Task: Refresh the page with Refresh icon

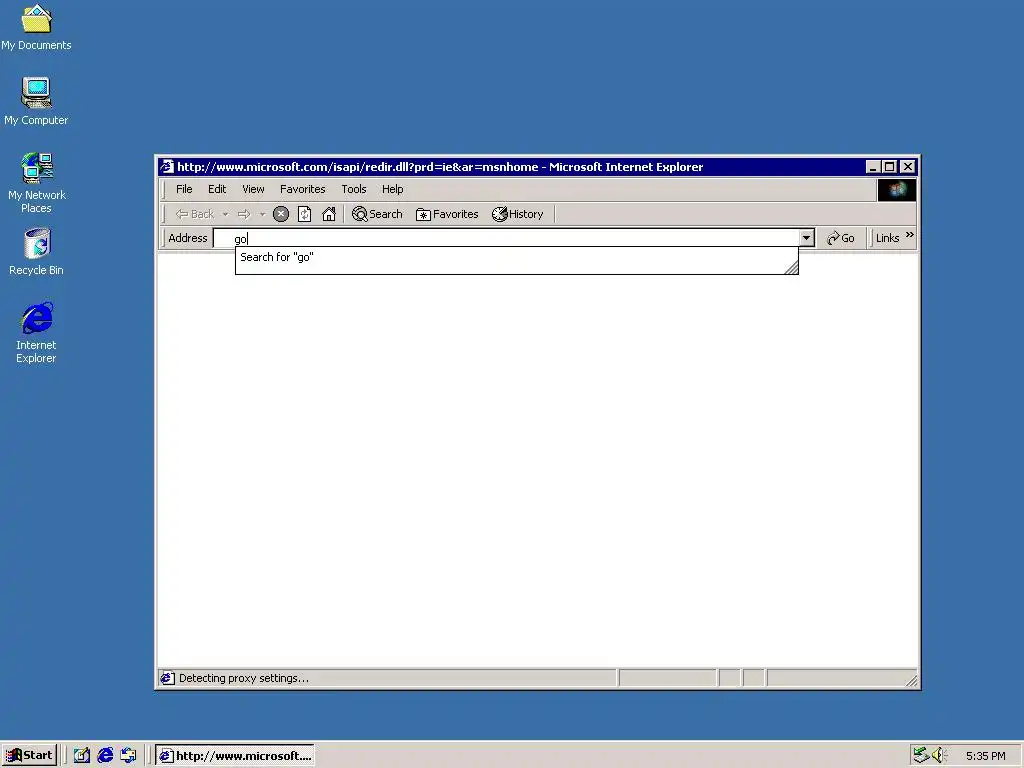Action: click(304, 214)
